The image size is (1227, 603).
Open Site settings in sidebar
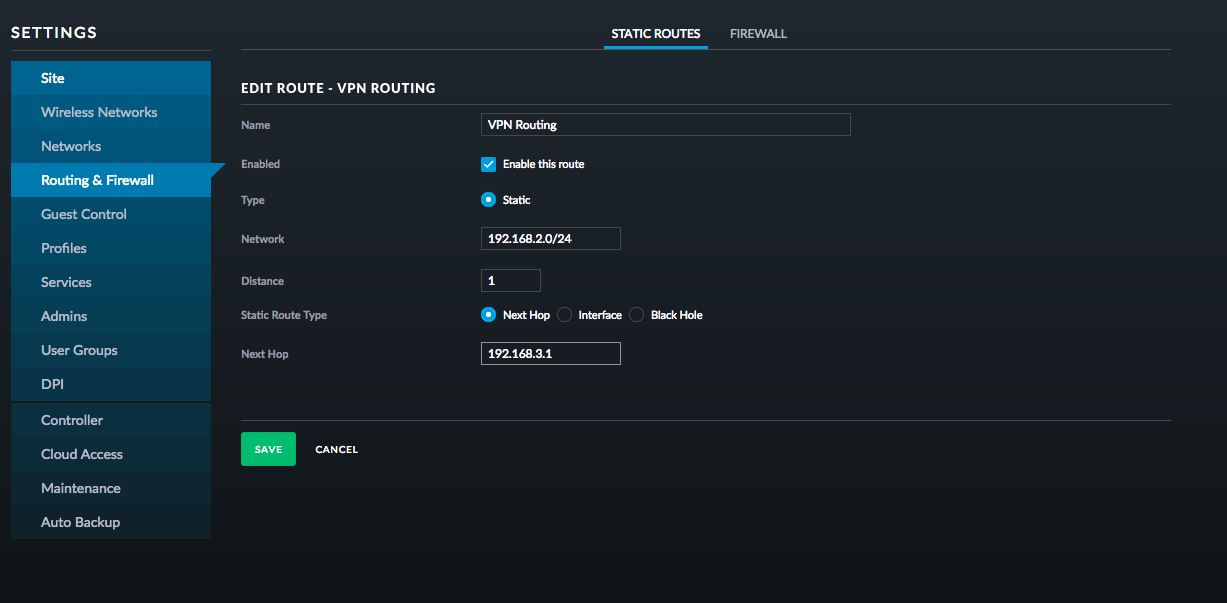point(53,78)
